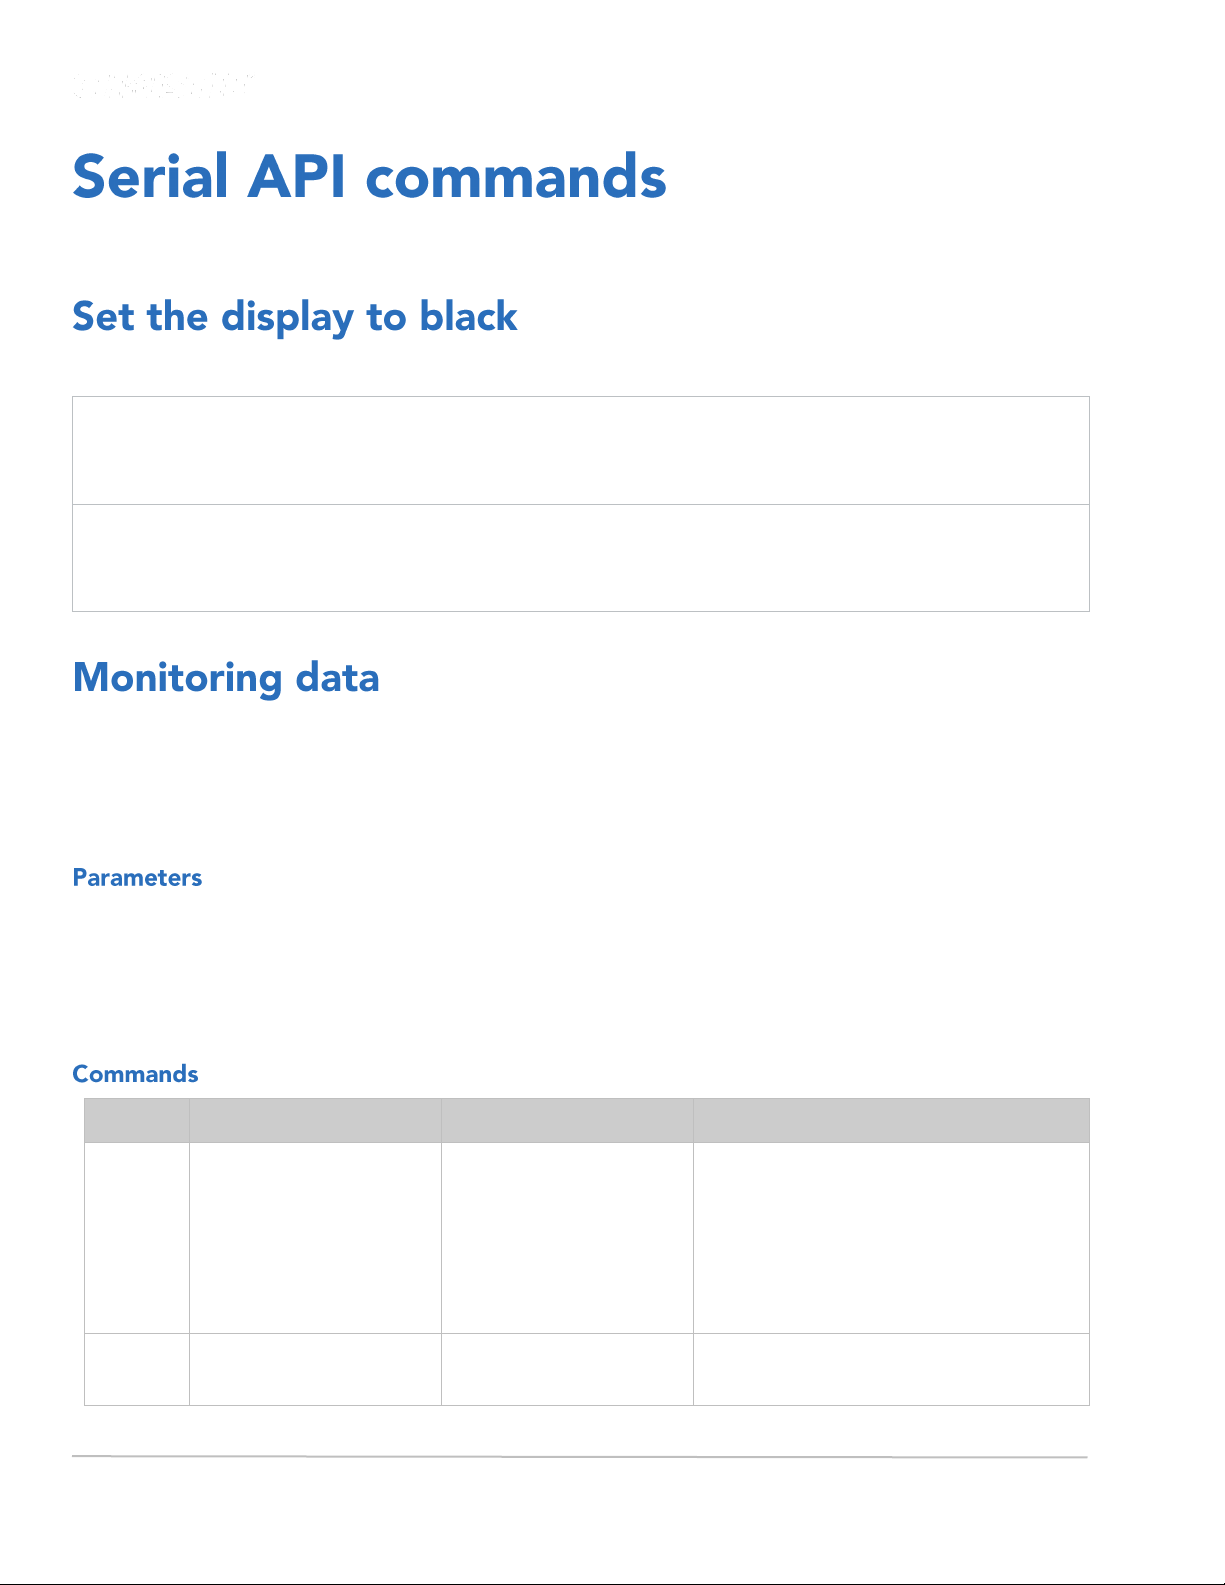
Task: Select the 'Parameters' subheading
Action: click(137, 878)
